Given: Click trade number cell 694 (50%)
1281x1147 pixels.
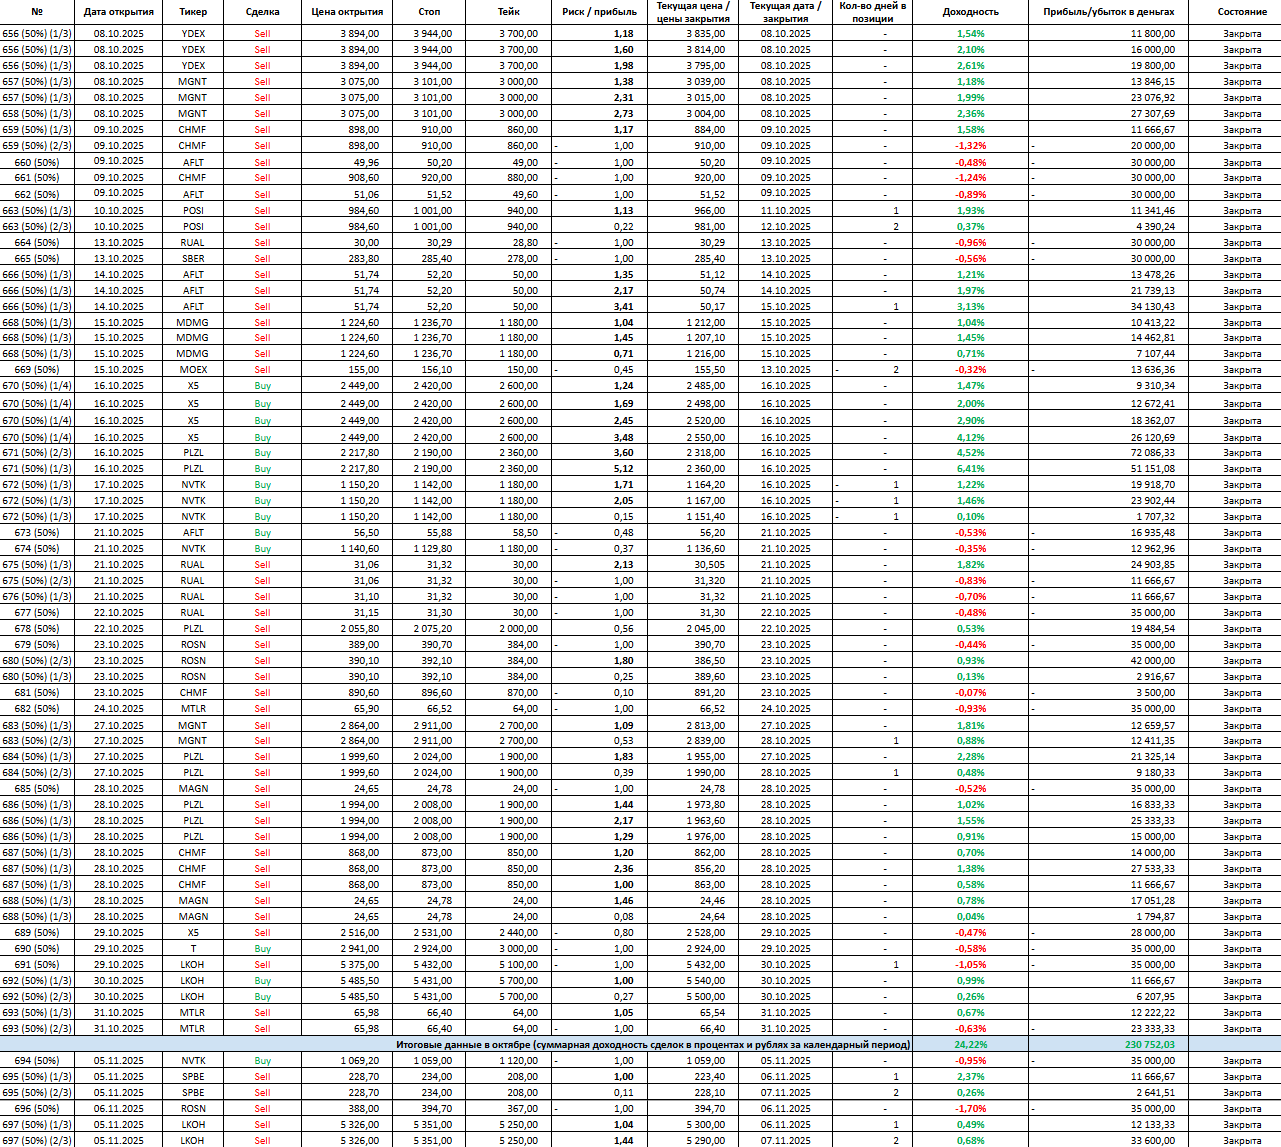Looking at the screenshot, I should point(37,1061).
